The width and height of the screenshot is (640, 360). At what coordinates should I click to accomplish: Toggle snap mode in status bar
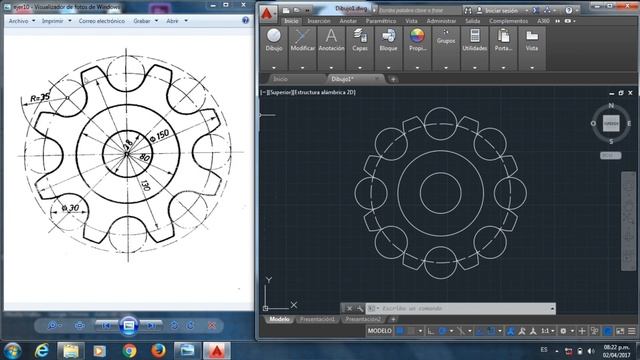(x=411, y=331)
